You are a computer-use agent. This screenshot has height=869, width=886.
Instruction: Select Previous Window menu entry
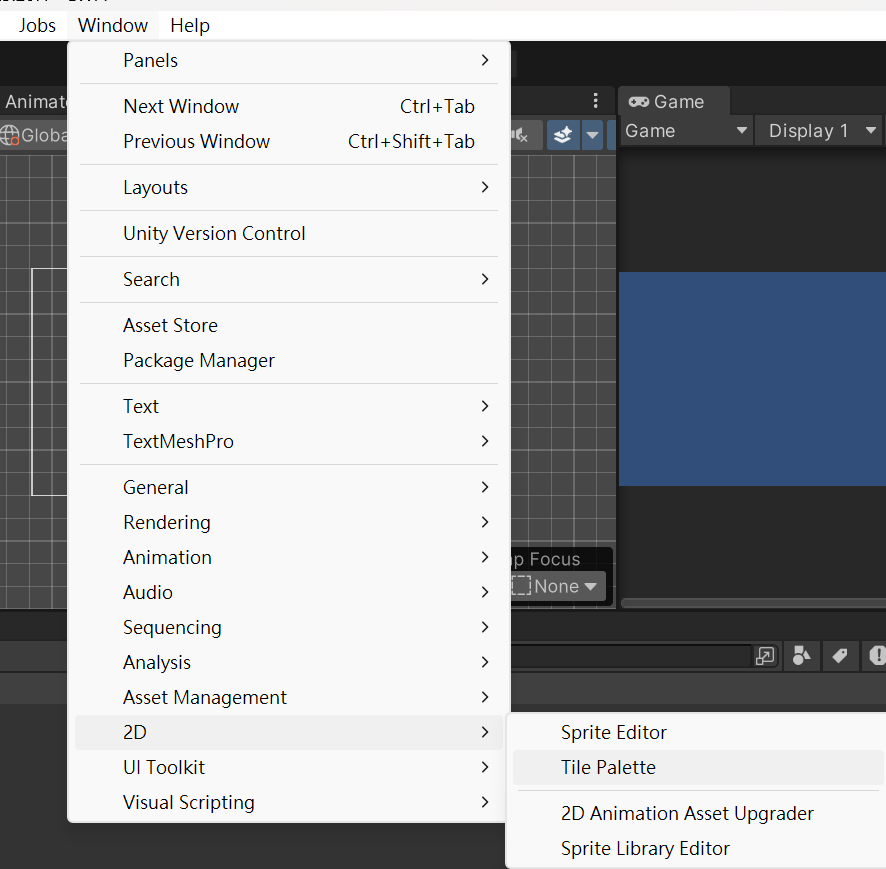tap(289, 141)
